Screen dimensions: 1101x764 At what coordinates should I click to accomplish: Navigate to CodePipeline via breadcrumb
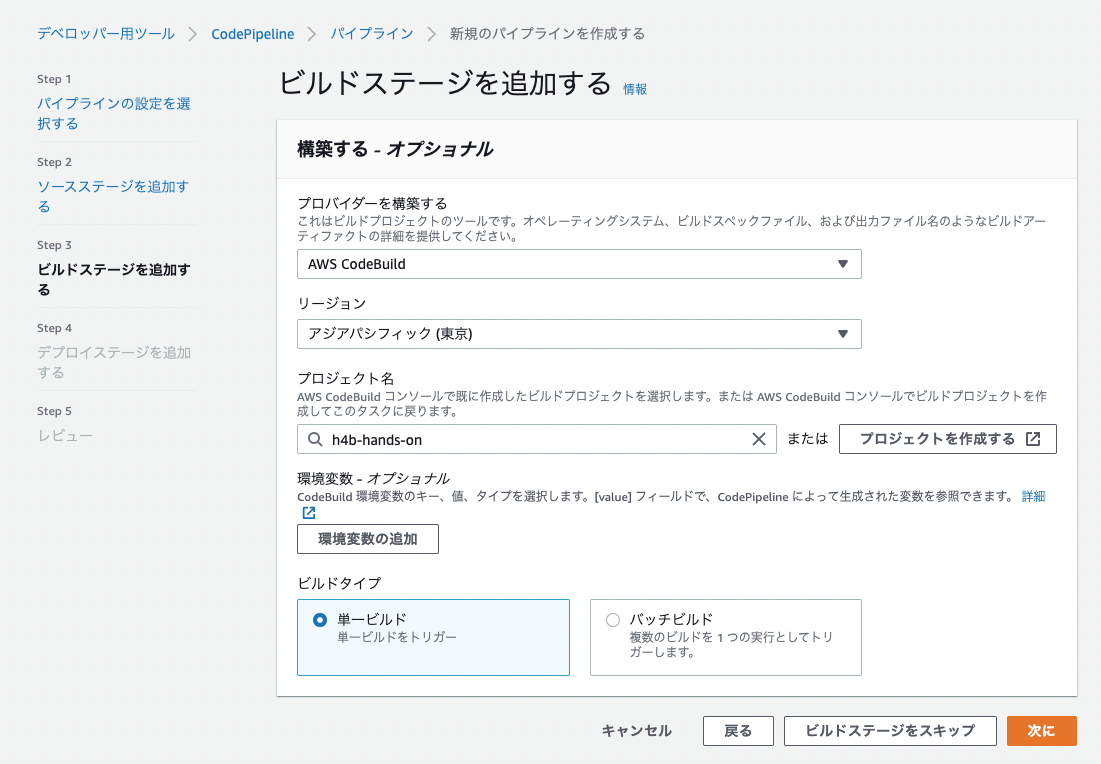tap(251, 33)
